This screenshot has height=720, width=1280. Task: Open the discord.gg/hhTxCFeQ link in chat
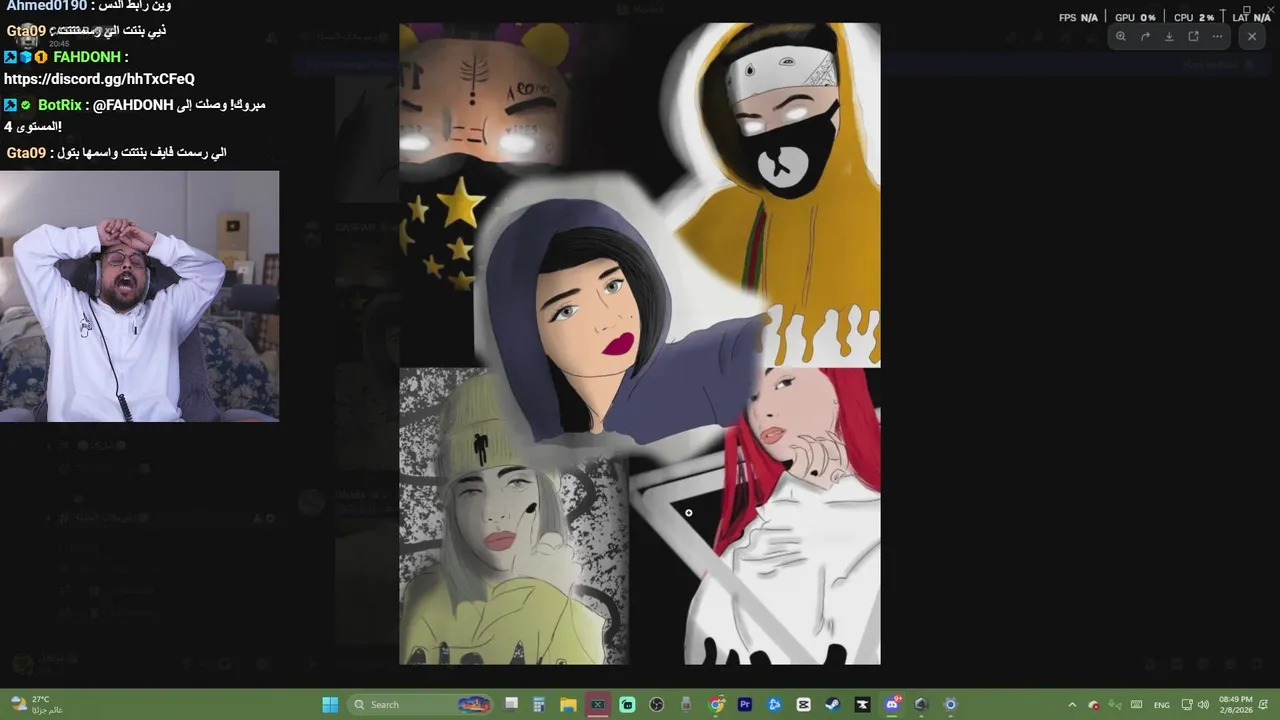(99, 79)
